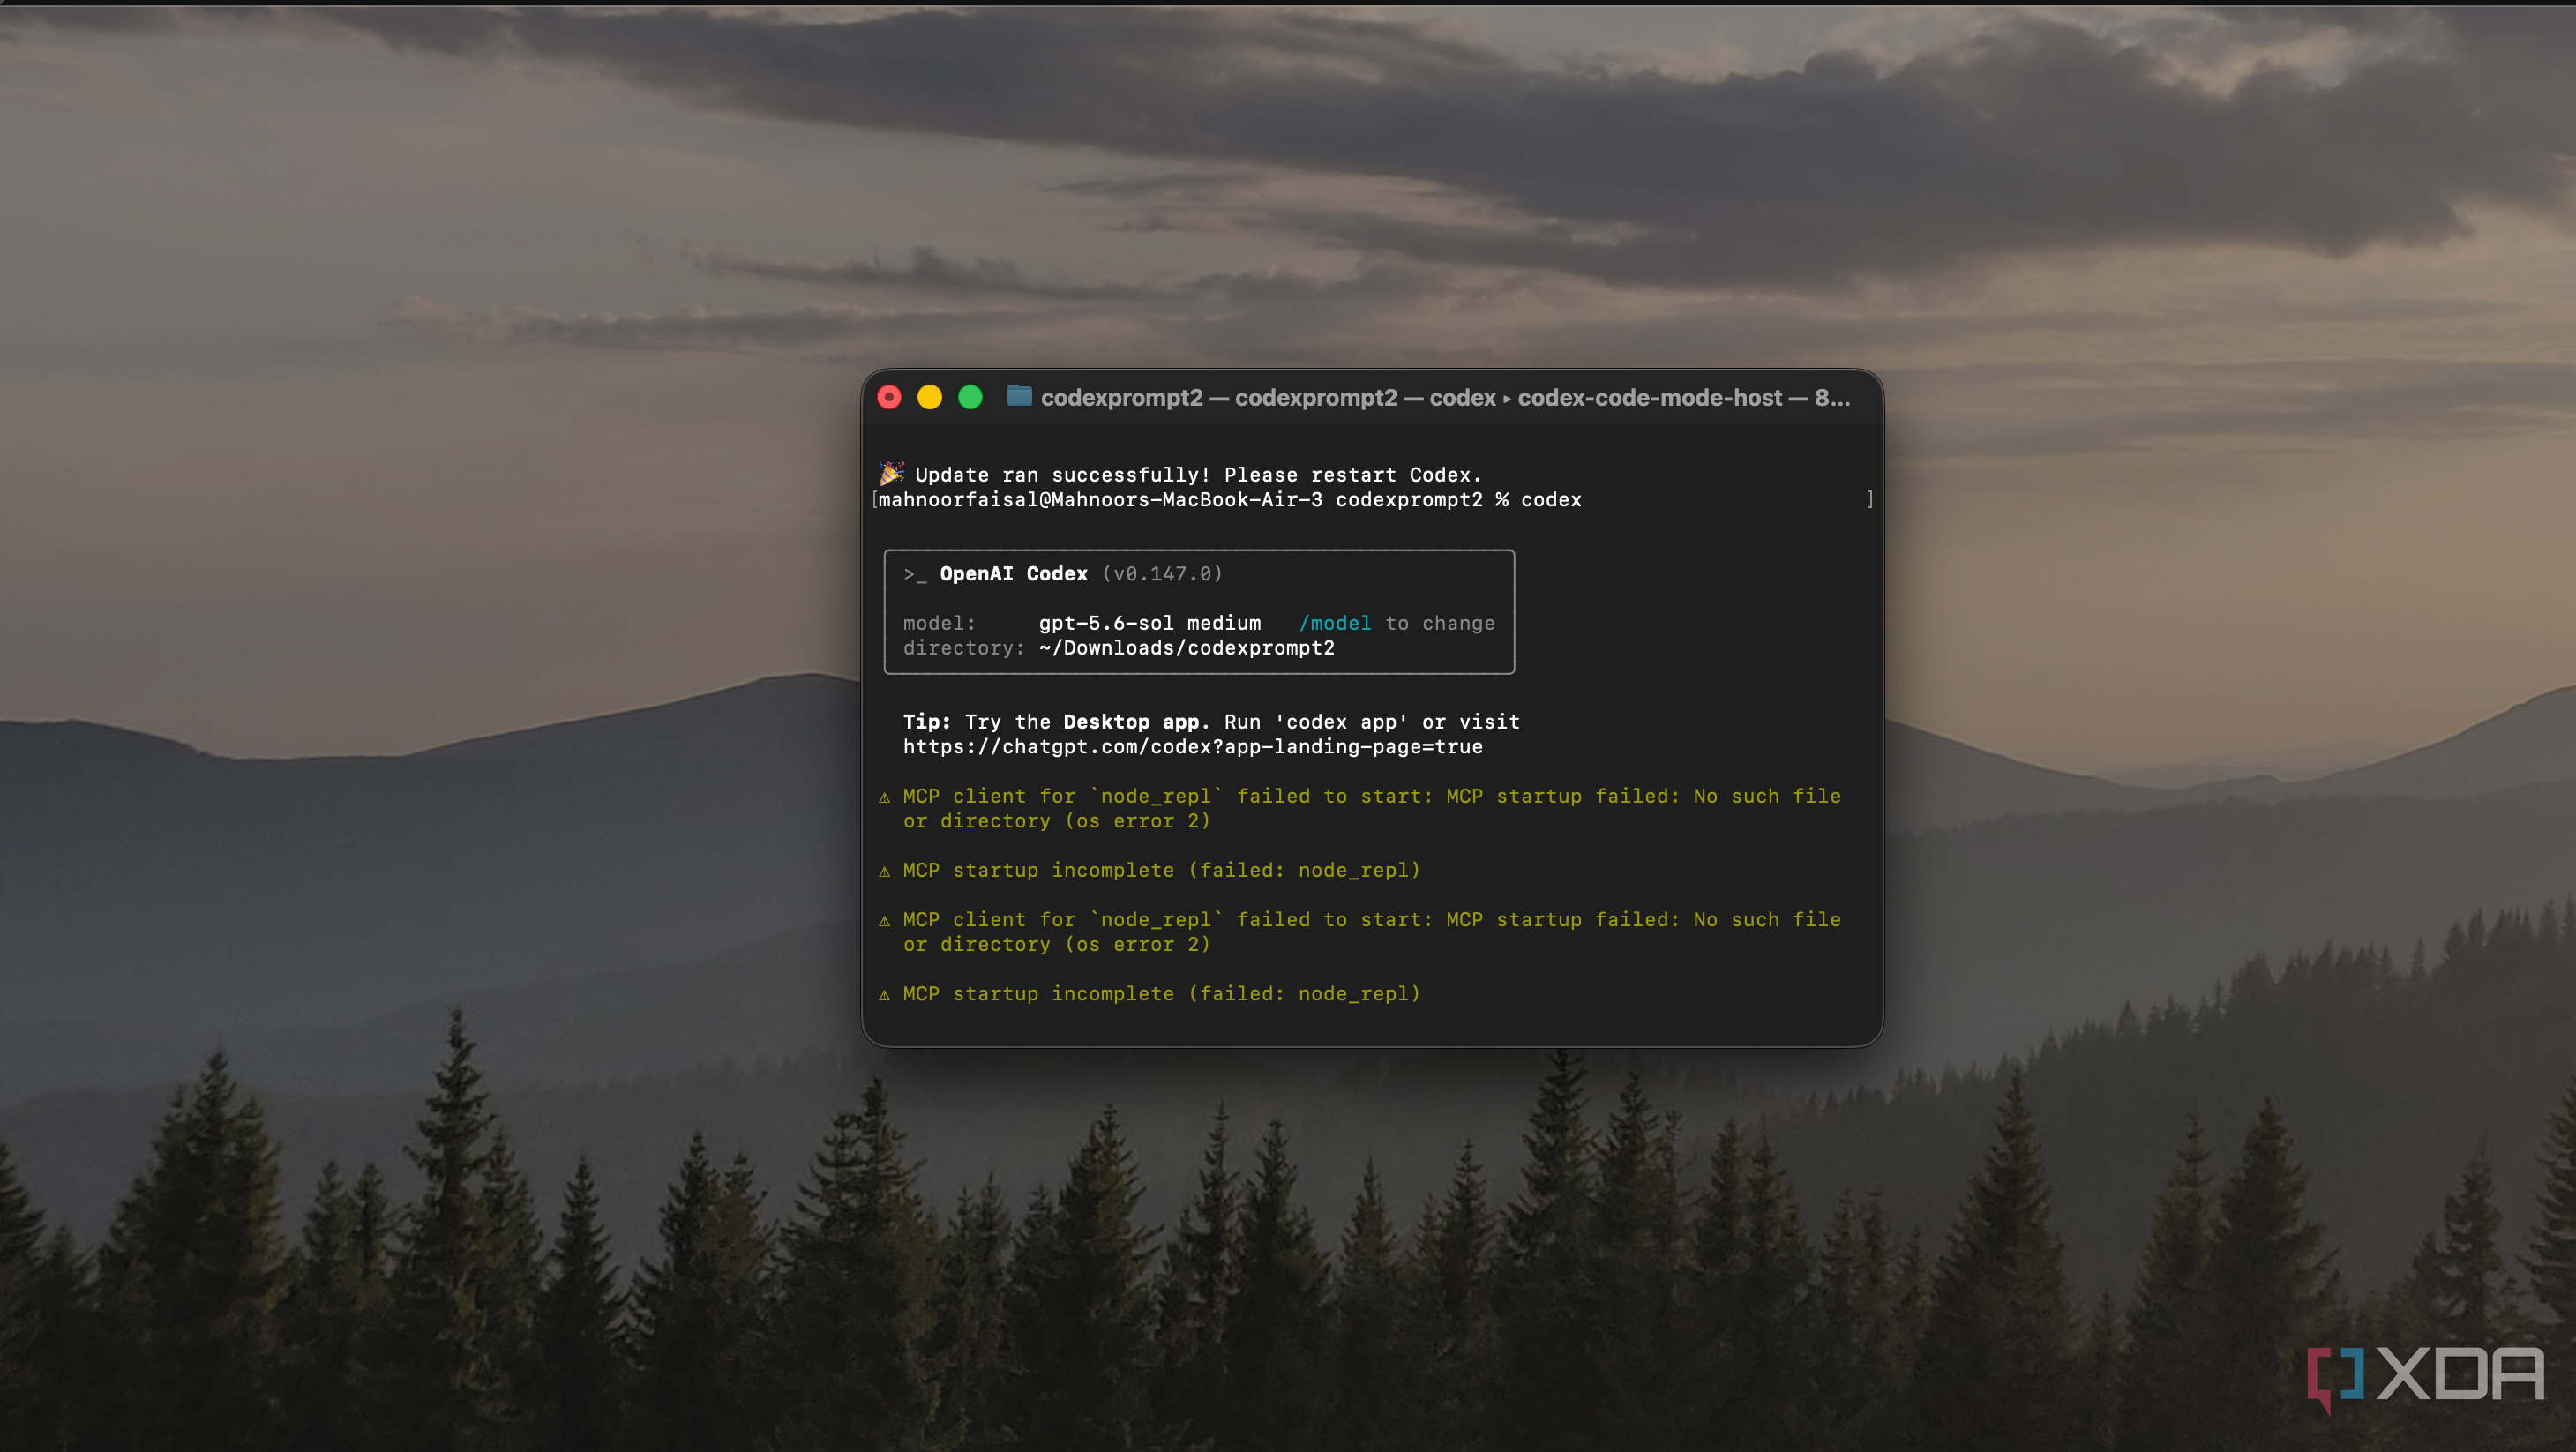Click warning triangle on first node_repl failed message
2576x1452 pixels.
click(884, 797)
